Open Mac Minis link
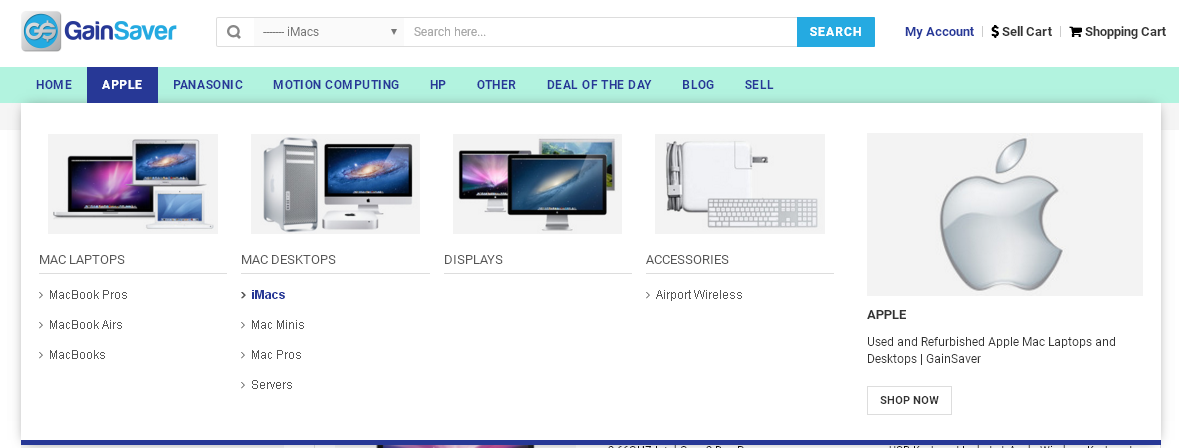The image size is (1179, 448). click(277, 325)
